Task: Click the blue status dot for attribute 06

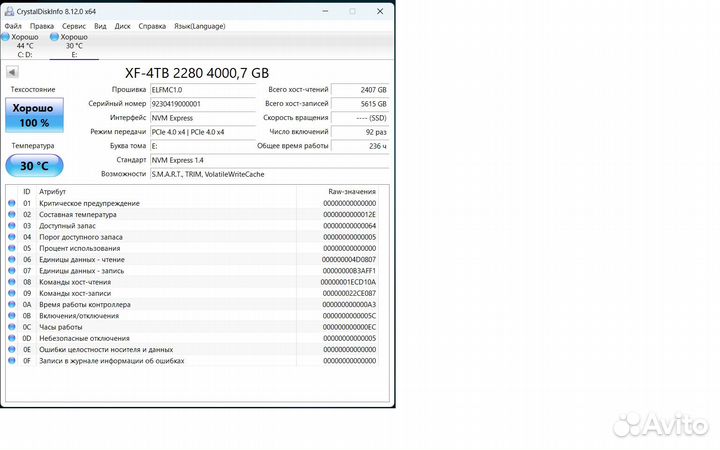Action: [x=12, y=259]
